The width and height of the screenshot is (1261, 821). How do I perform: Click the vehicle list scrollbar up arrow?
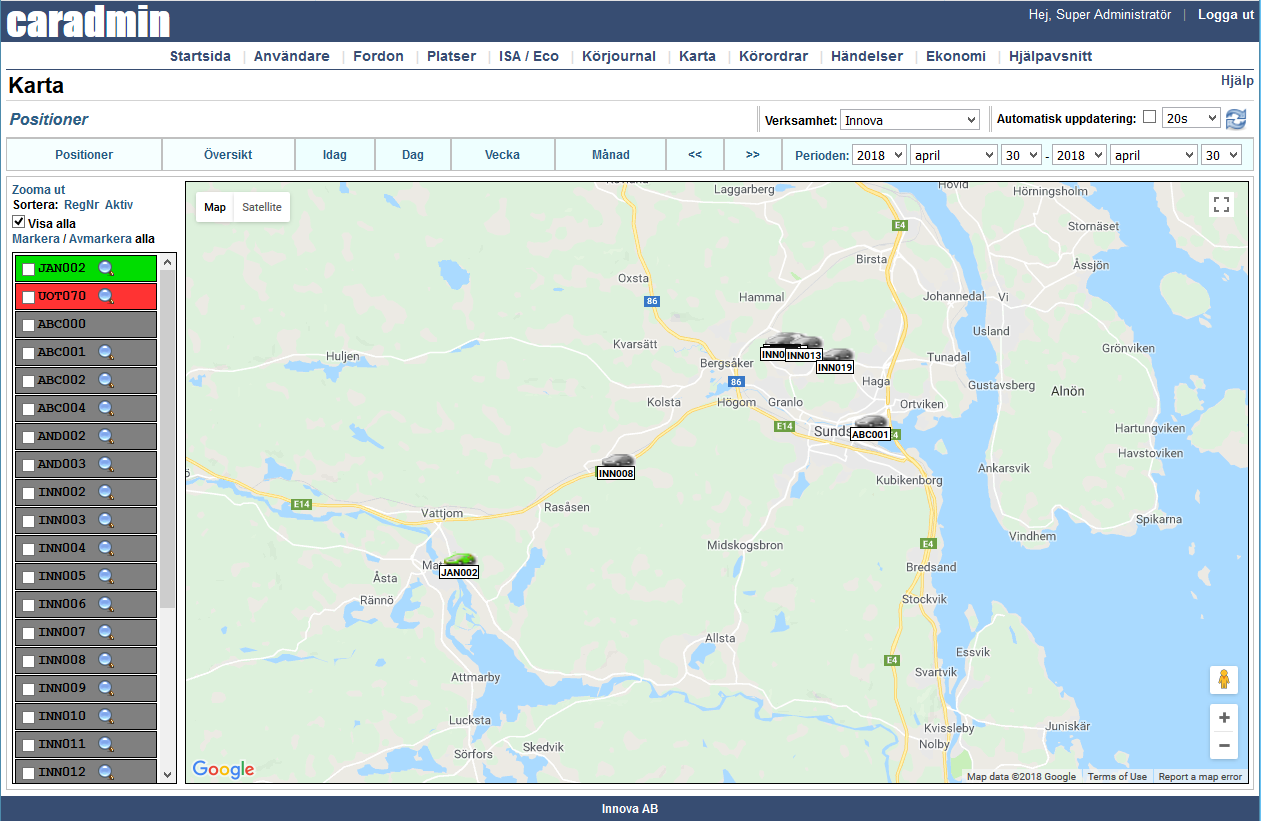tap(168, 263)
